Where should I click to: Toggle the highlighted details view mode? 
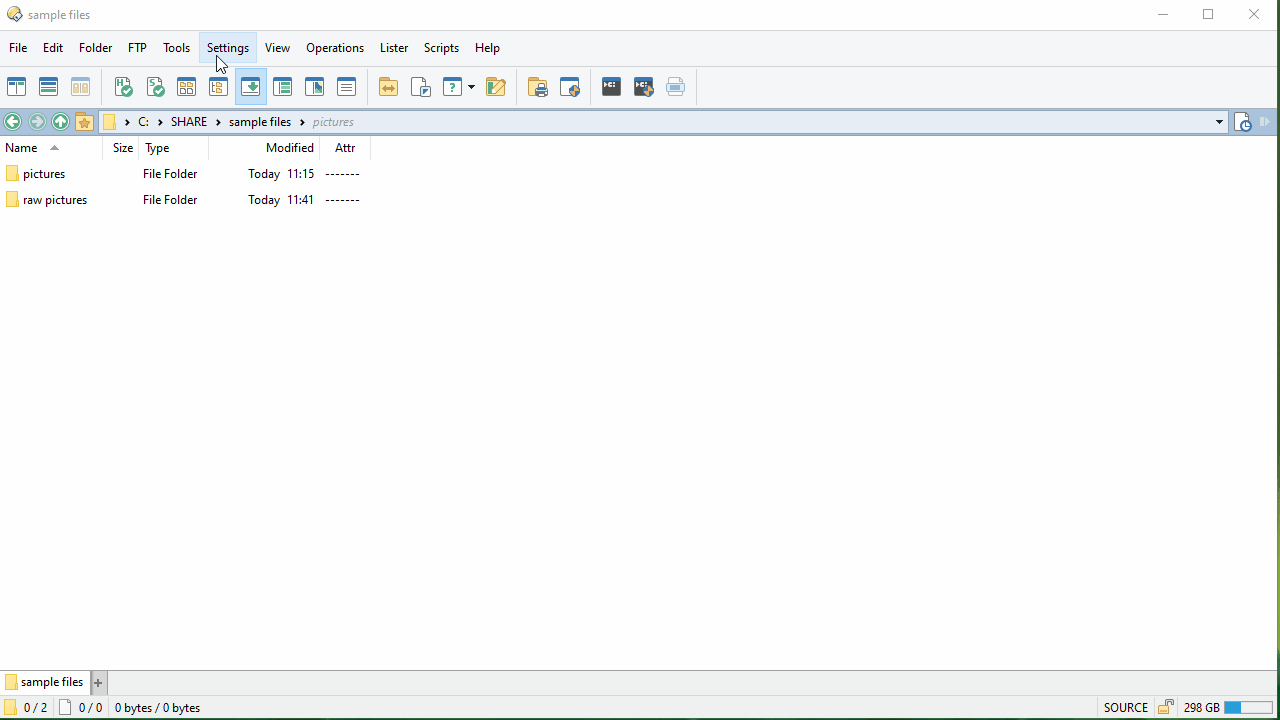tap(250, 87)
